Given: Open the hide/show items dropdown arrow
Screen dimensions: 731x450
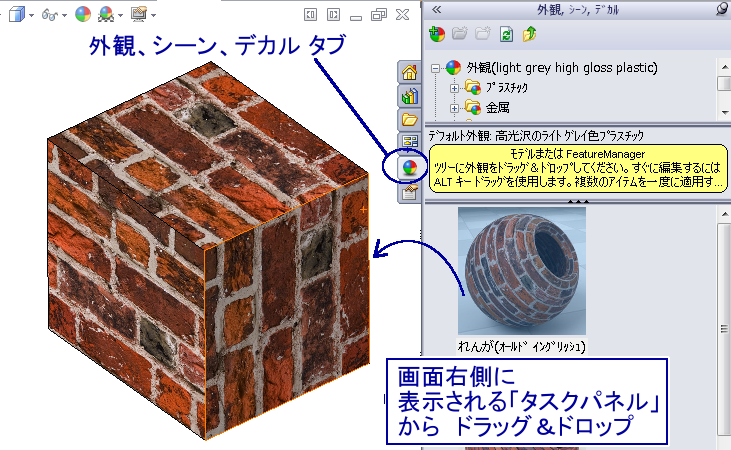Looking at the screenshot, I should point(64,15).
